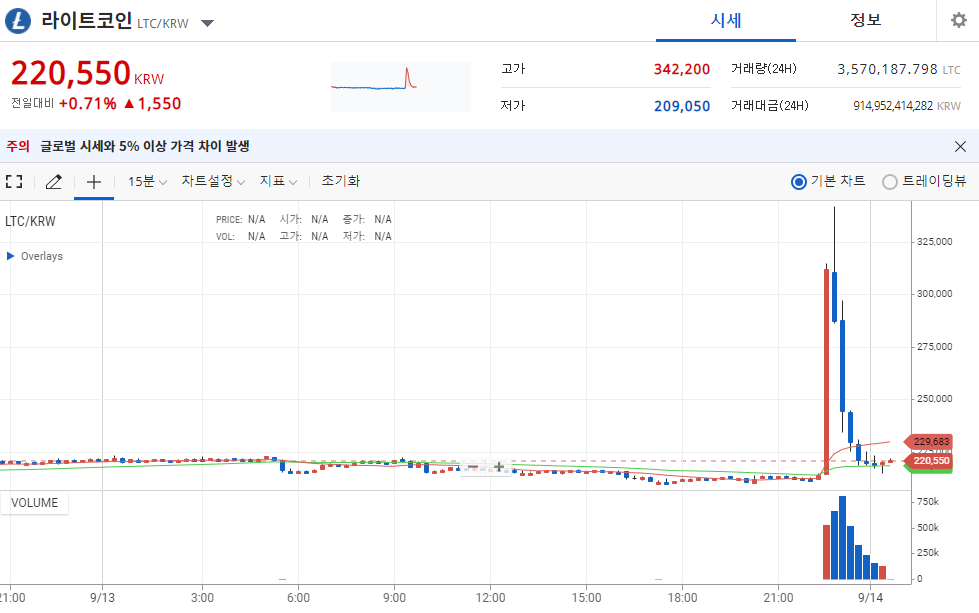979x613 pixels.
Task: Open the 차트설정 dropdown
Action: 213,181
